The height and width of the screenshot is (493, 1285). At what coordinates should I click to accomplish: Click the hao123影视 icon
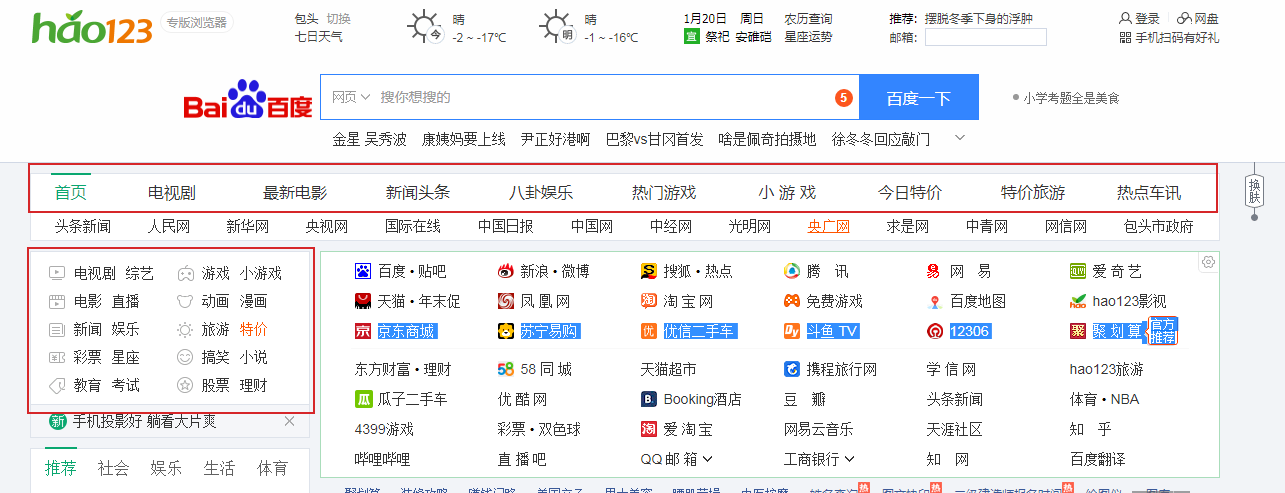pyautogui.click(x=1078, y=301)
